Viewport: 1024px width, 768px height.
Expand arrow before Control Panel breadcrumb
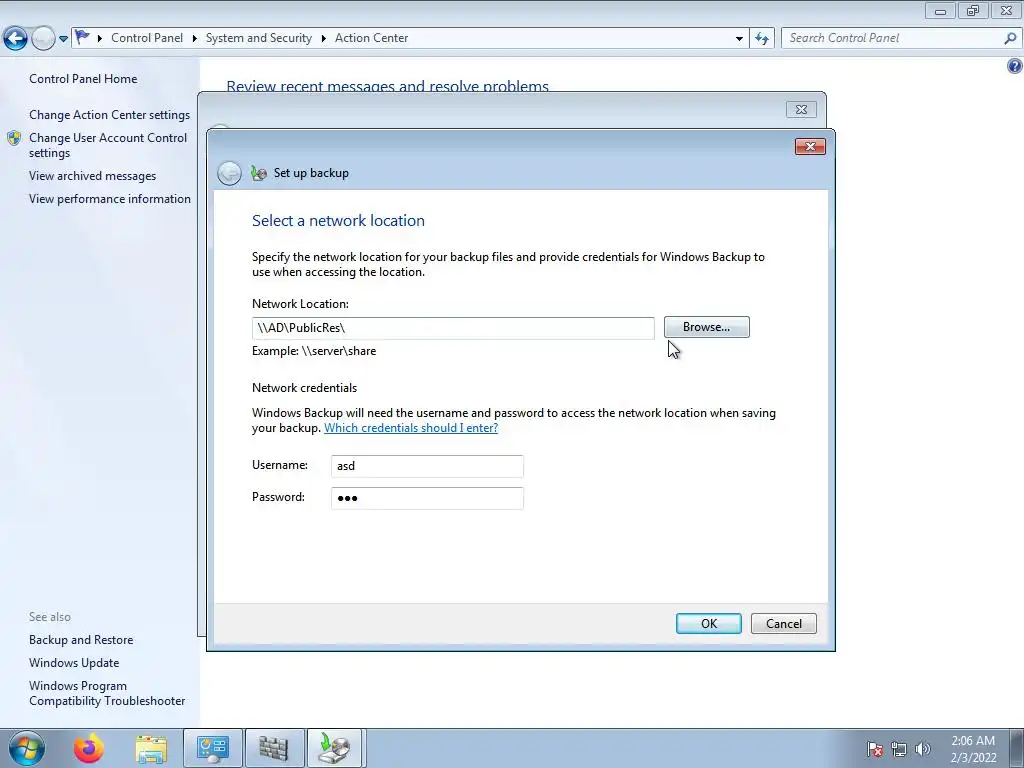pyautogui.click(x=100, y=38)
